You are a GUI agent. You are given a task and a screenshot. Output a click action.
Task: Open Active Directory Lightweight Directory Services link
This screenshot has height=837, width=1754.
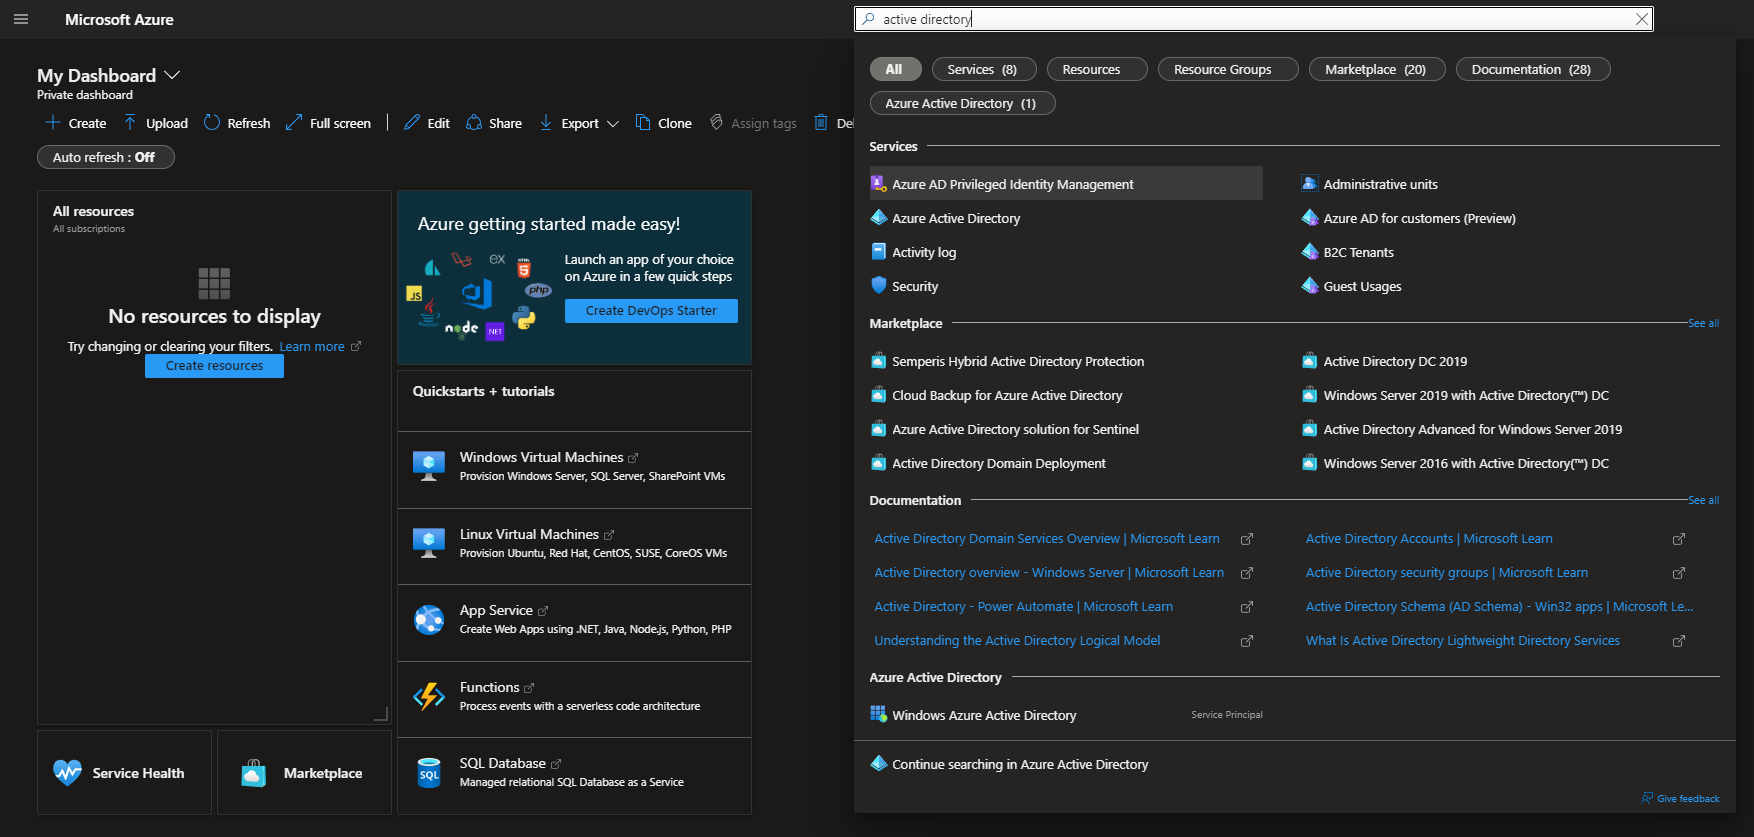coord(1463,640)
